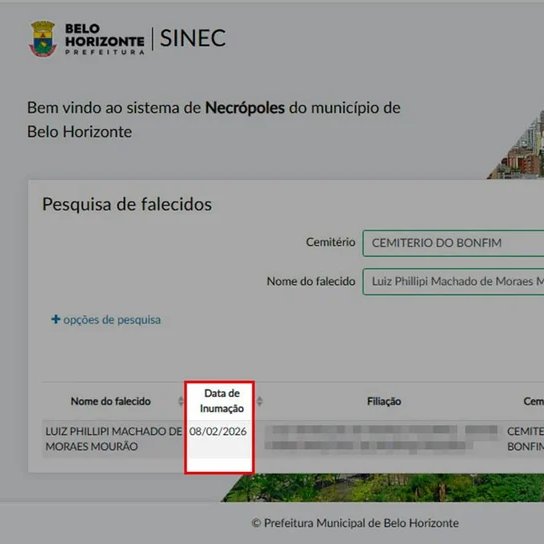Click the date cell 08/02/2026

coord(218,432)
